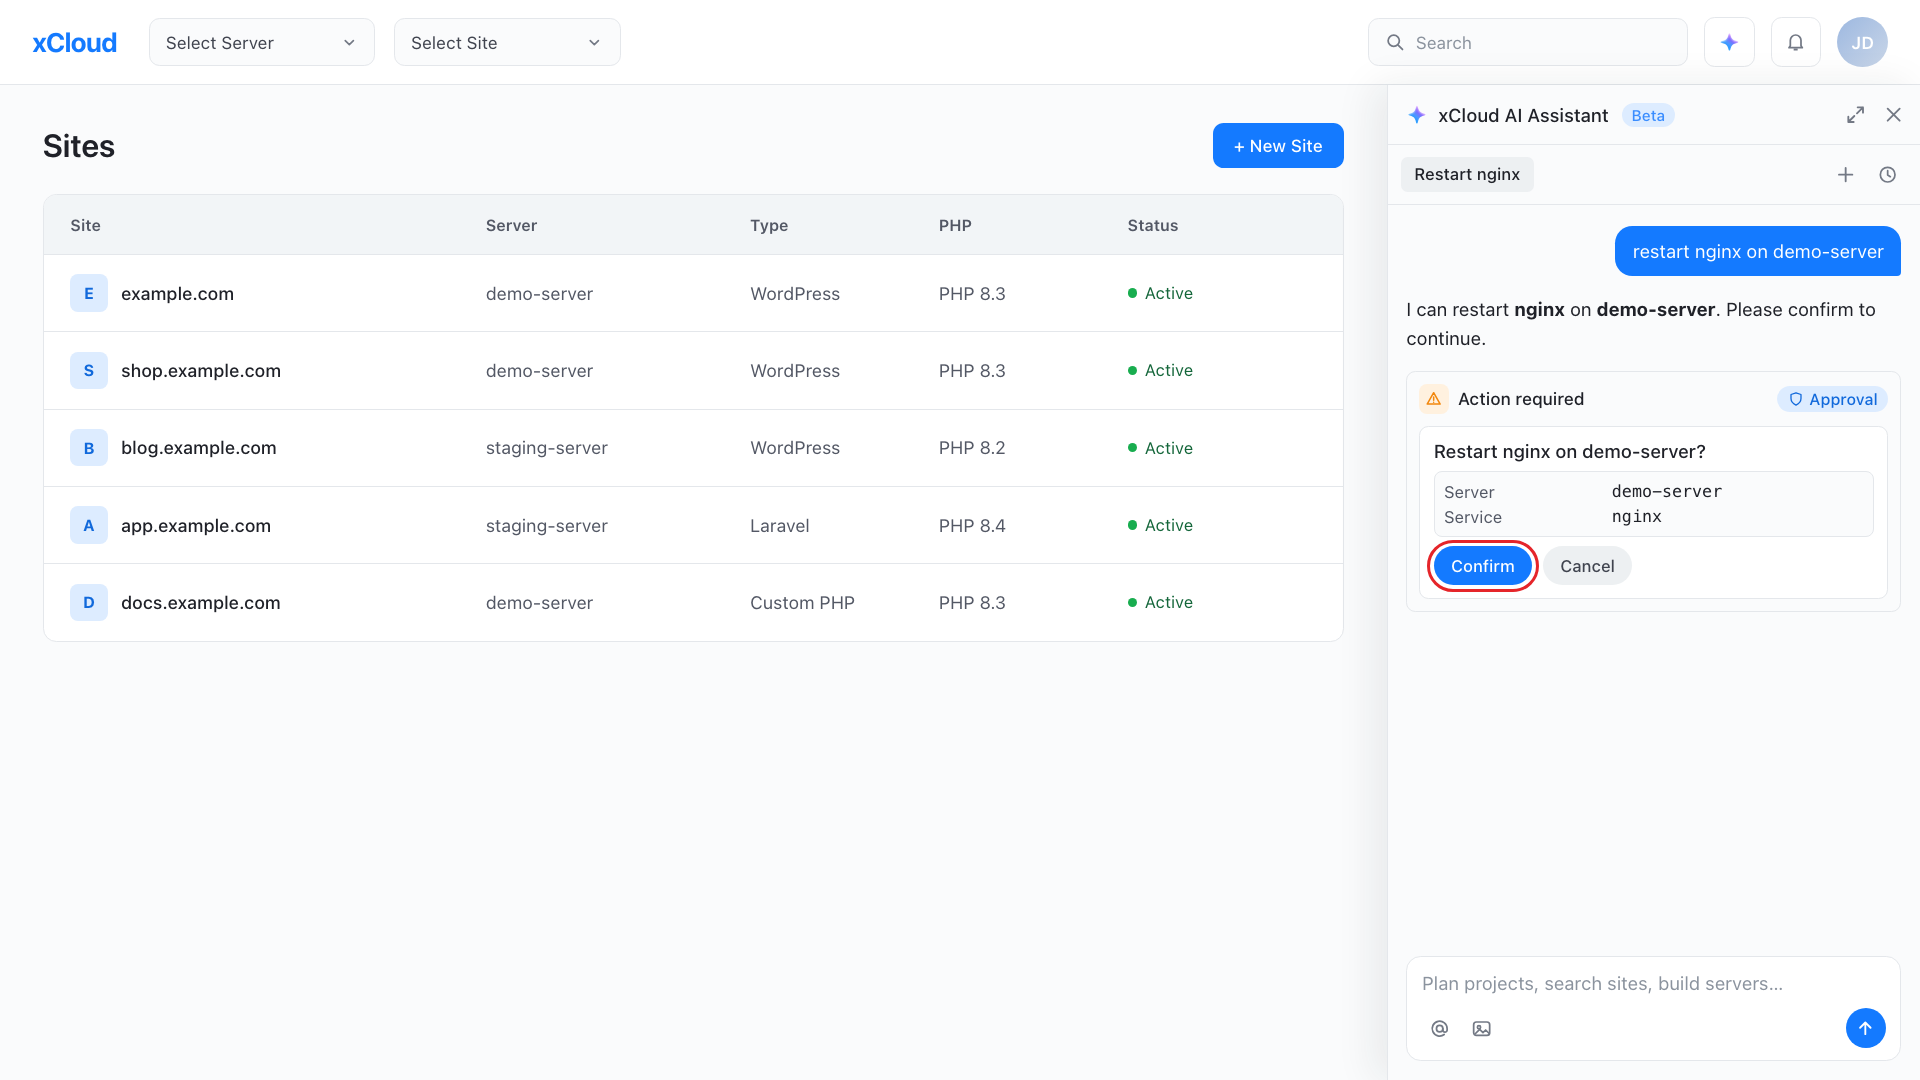Image resolution: width=1920 pixels, height=1080 pixels.
Task: Switch to the Restart nginx chat tab
Action: (1466, 174)
